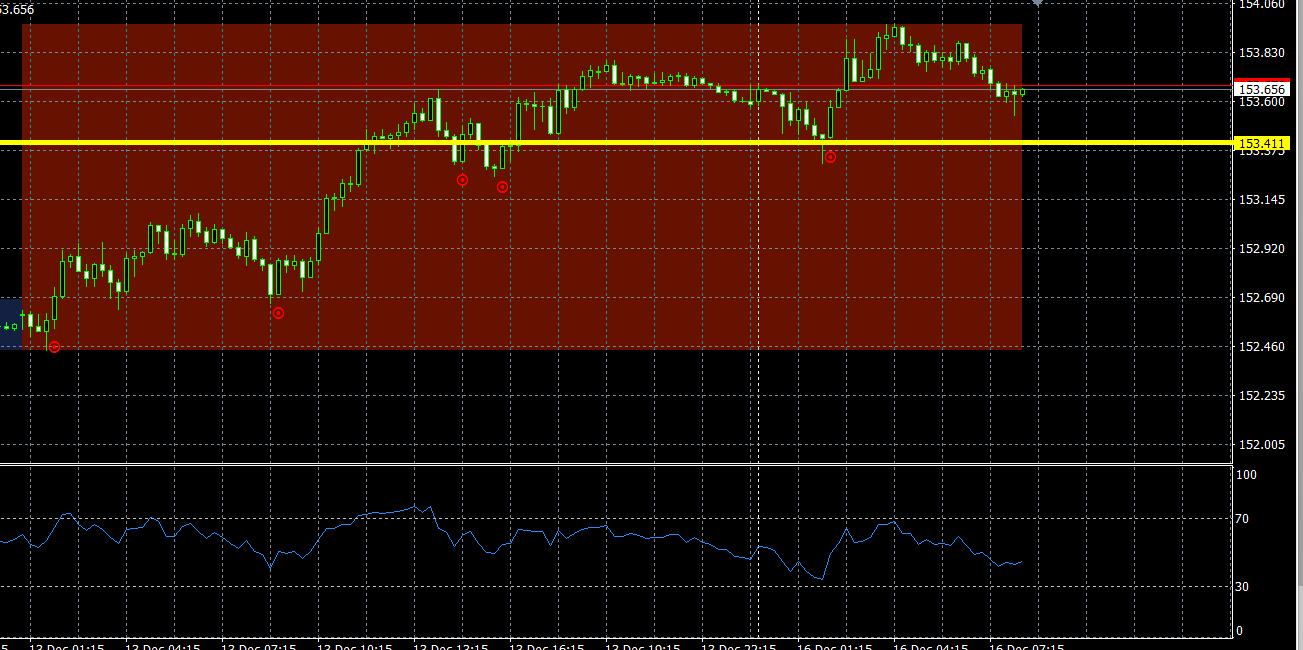Click the red ask line marker on price scale
Screen dimensions: 1303x650
click(x=1260, y=79)
